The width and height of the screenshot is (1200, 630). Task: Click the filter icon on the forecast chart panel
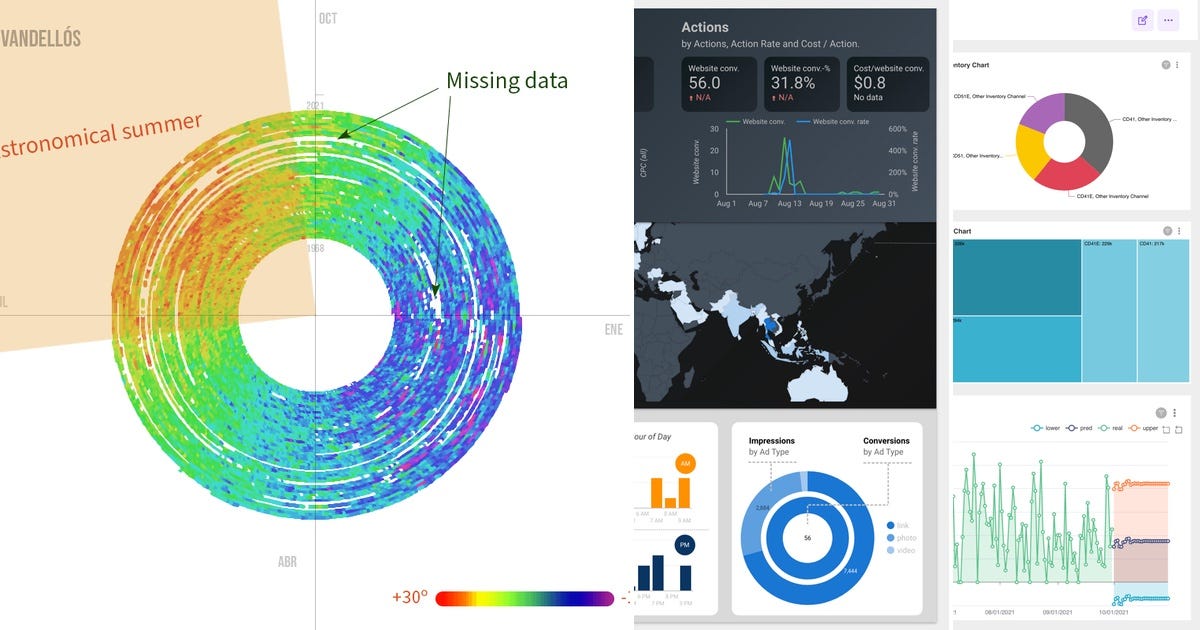pos(1161,412)
